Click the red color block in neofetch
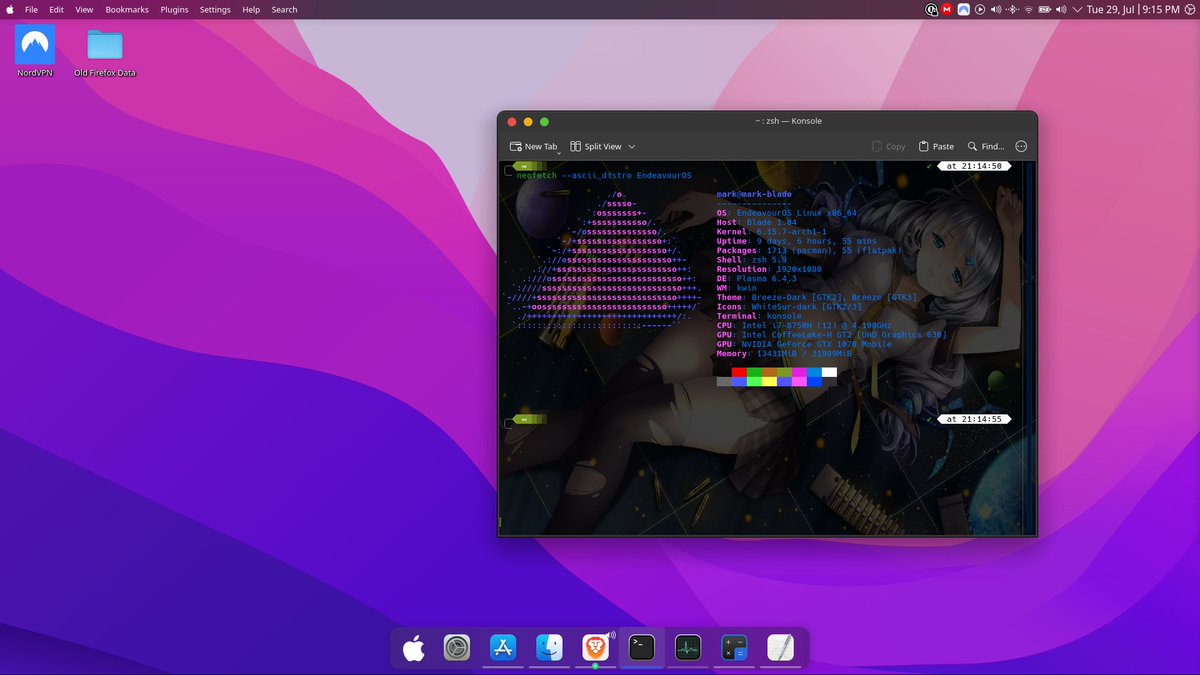 739,372
